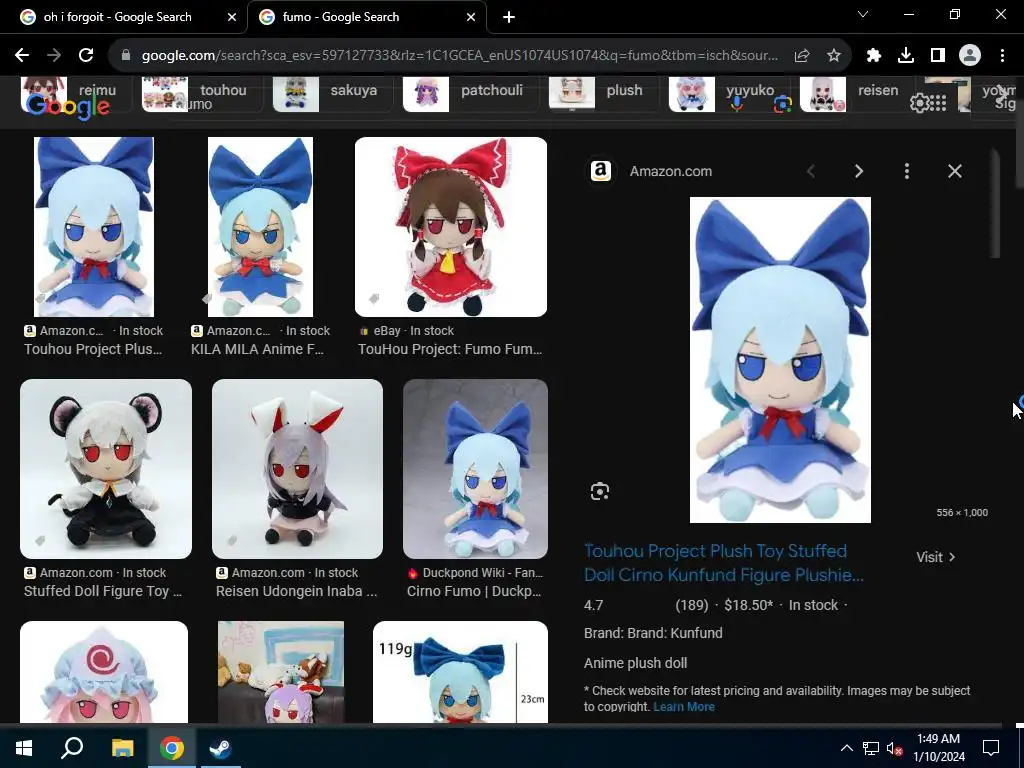Open the 'Stuffed Doll Figure Toy' mouse-ear plush thumbnail
The height and width of the screenshot is (768, 1024).
(x=106, y=468)
